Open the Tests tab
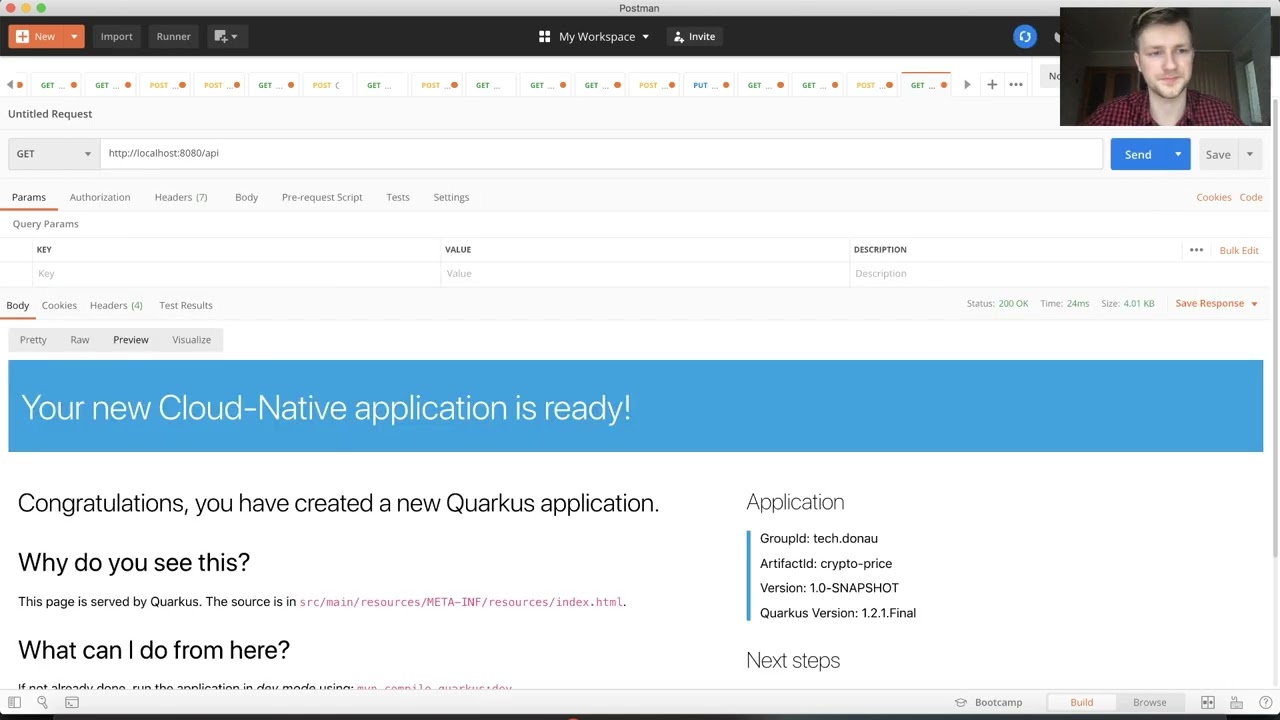The image size is (1280, 720). coord(398,197)
